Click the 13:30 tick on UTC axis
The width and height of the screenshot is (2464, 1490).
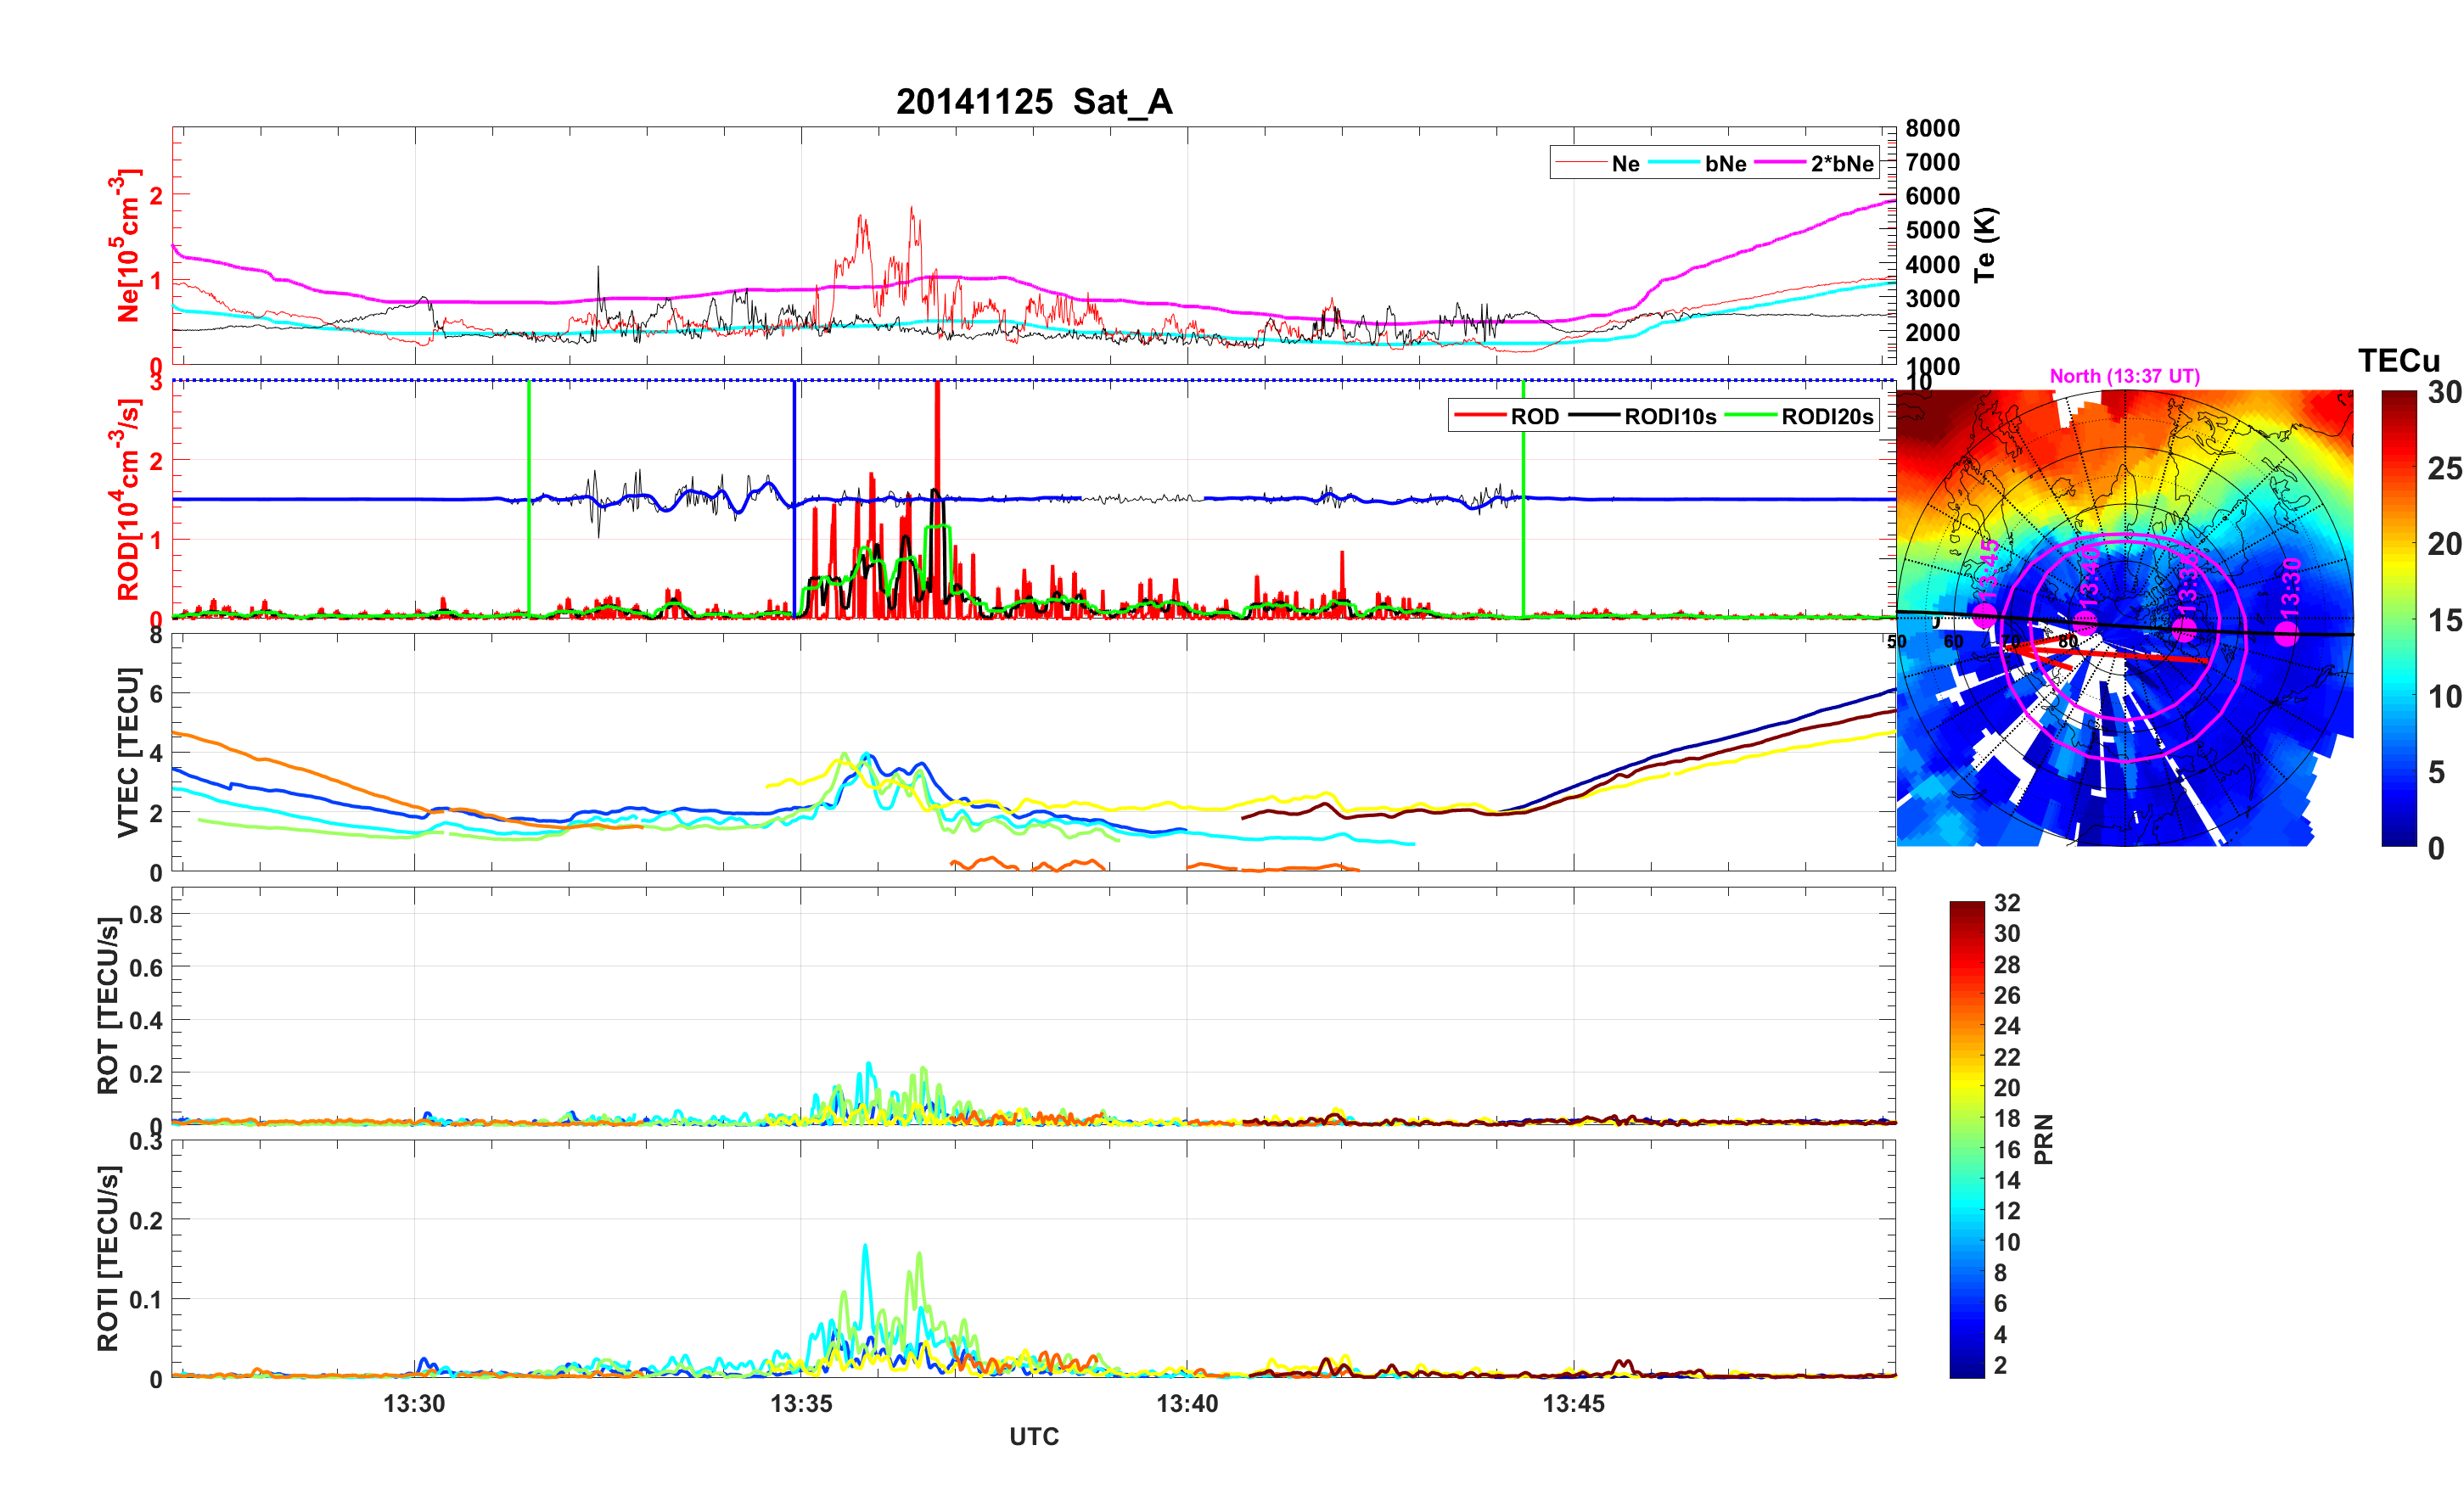pyautogui.click(x=414, y=1404)
